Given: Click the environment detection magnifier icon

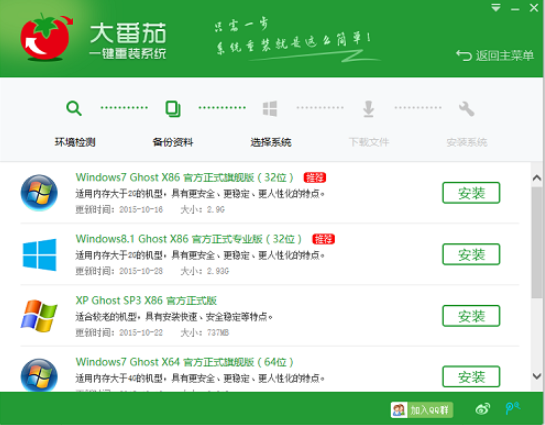Looking at the screenshot, I should point(74,108).
